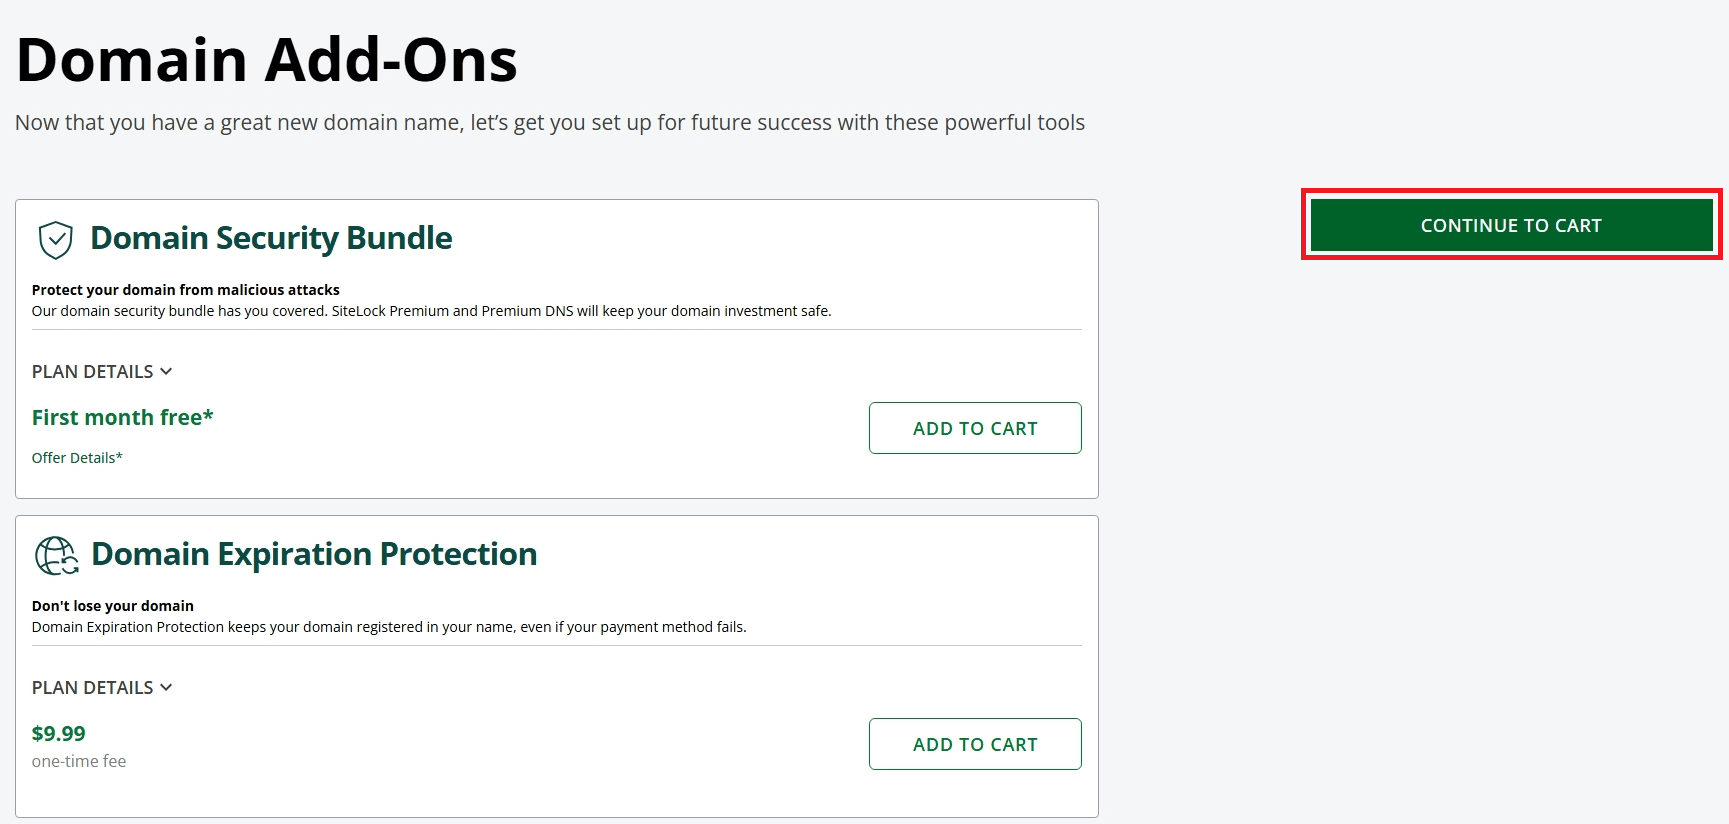Click the shield icon beside Domain Security Bundle
1729x824 pixels.
[x=55, y=240]
